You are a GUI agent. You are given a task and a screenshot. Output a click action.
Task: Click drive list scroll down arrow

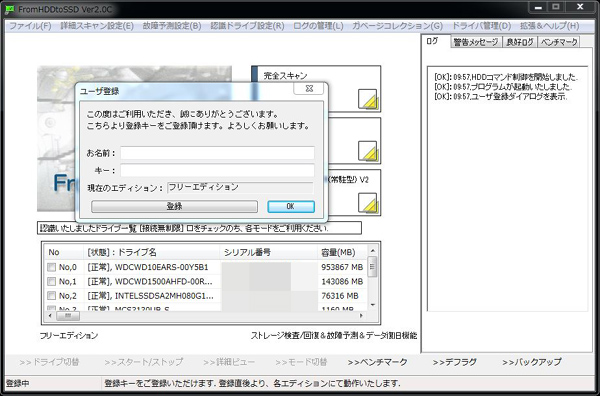point(373,305)
